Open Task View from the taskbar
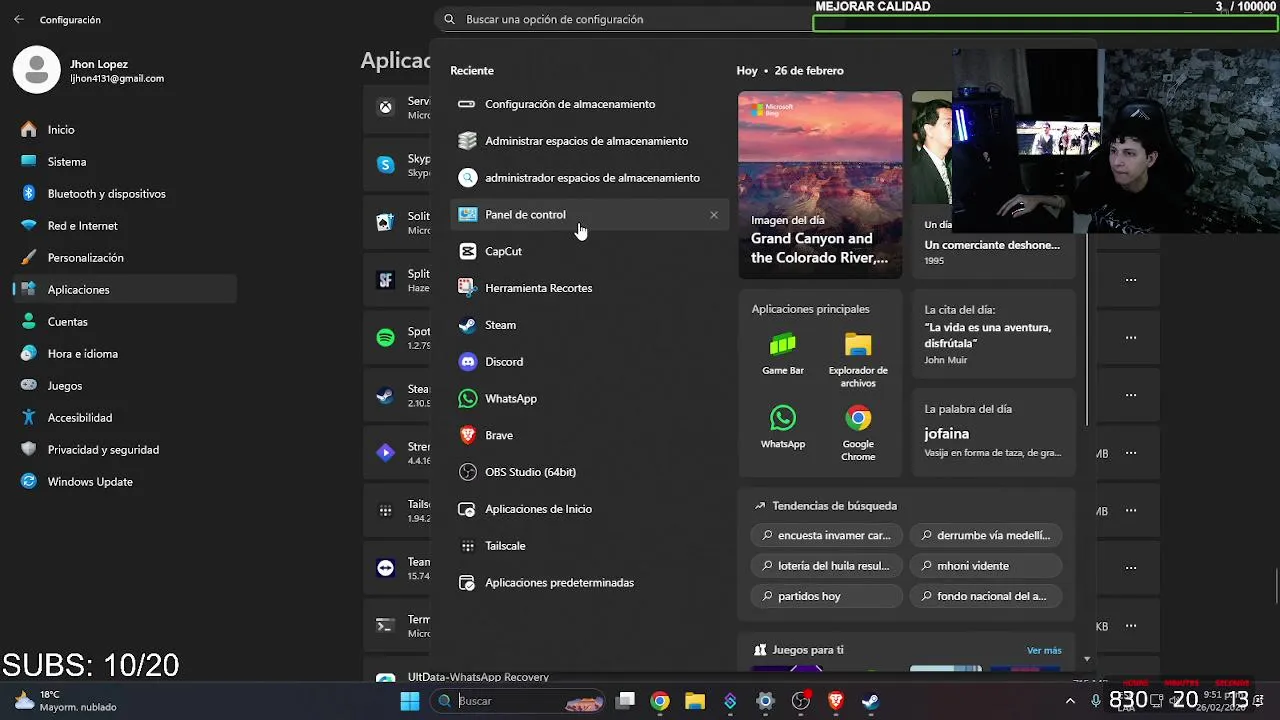 click(625, 701)
